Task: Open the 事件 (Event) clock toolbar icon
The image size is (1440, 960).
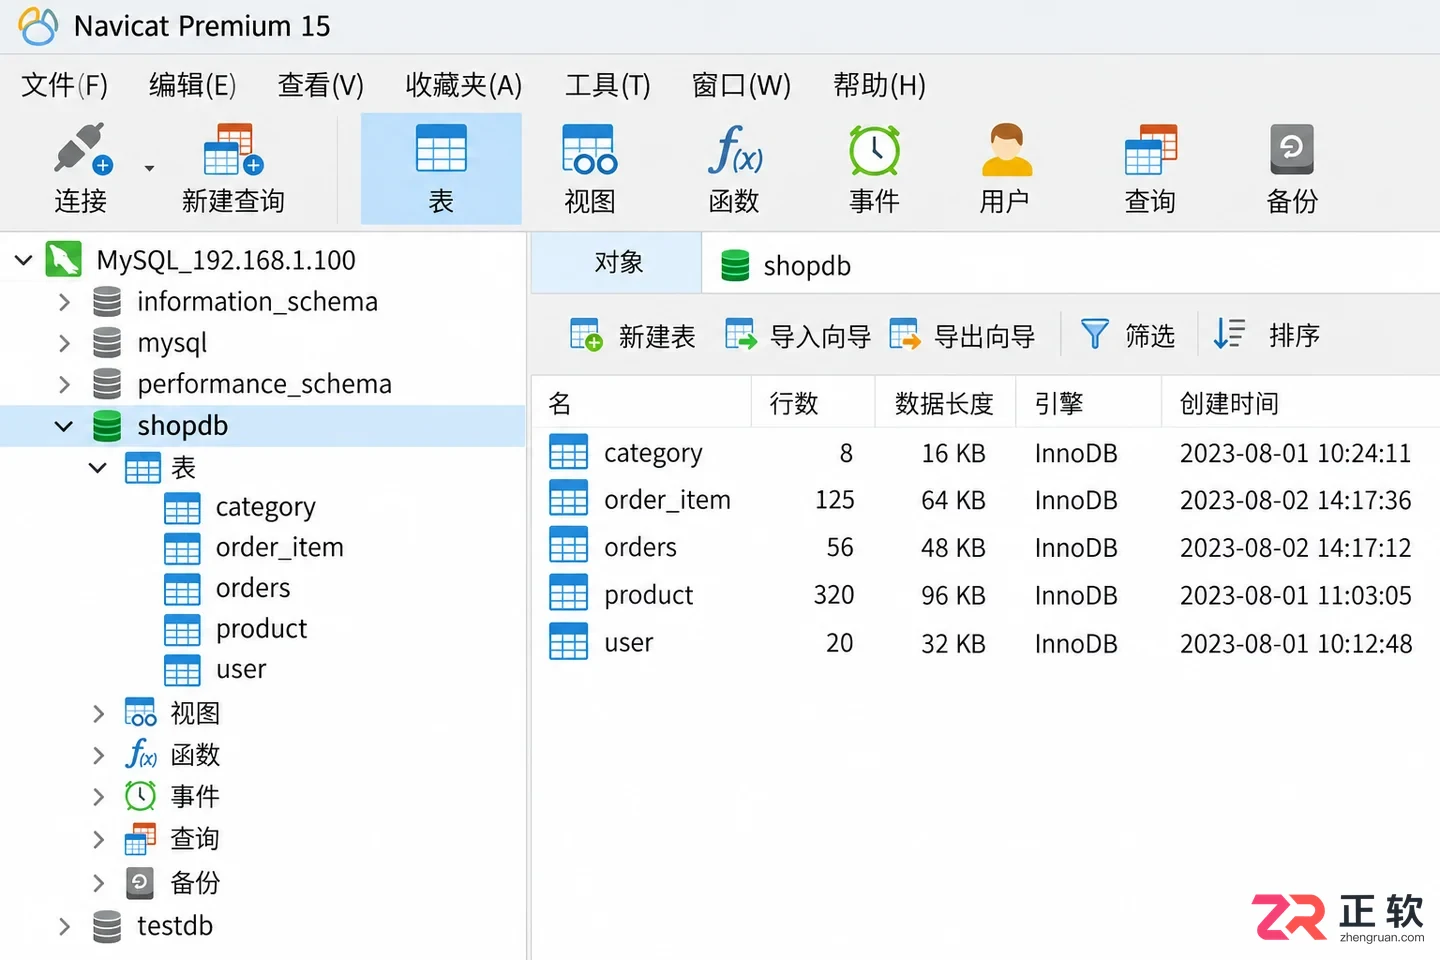Action: click(874, 150)
